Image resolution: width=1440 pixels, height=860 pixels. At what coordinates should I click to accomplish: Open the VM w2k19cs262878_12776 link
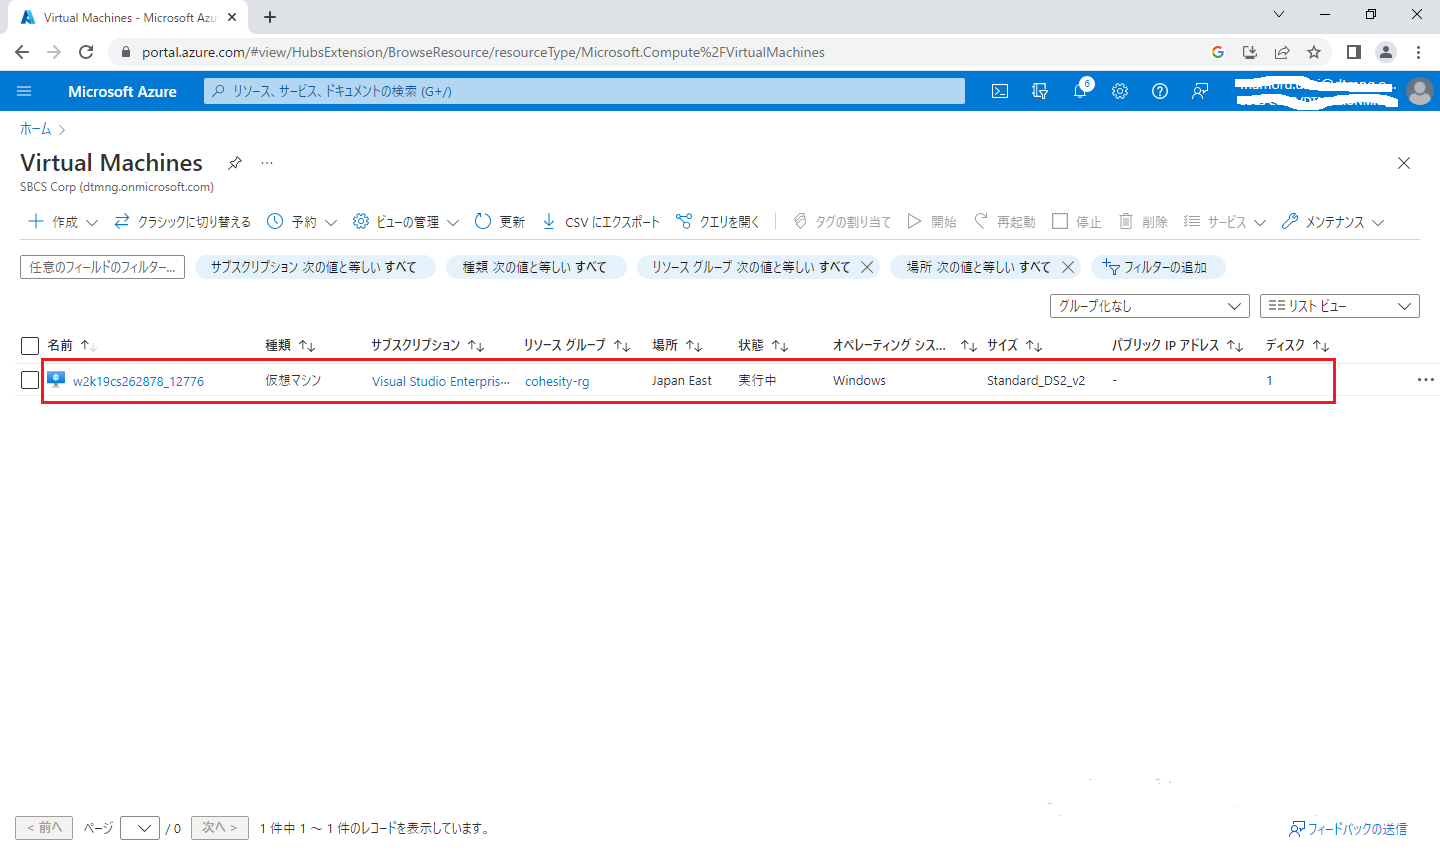coord(138,381)
